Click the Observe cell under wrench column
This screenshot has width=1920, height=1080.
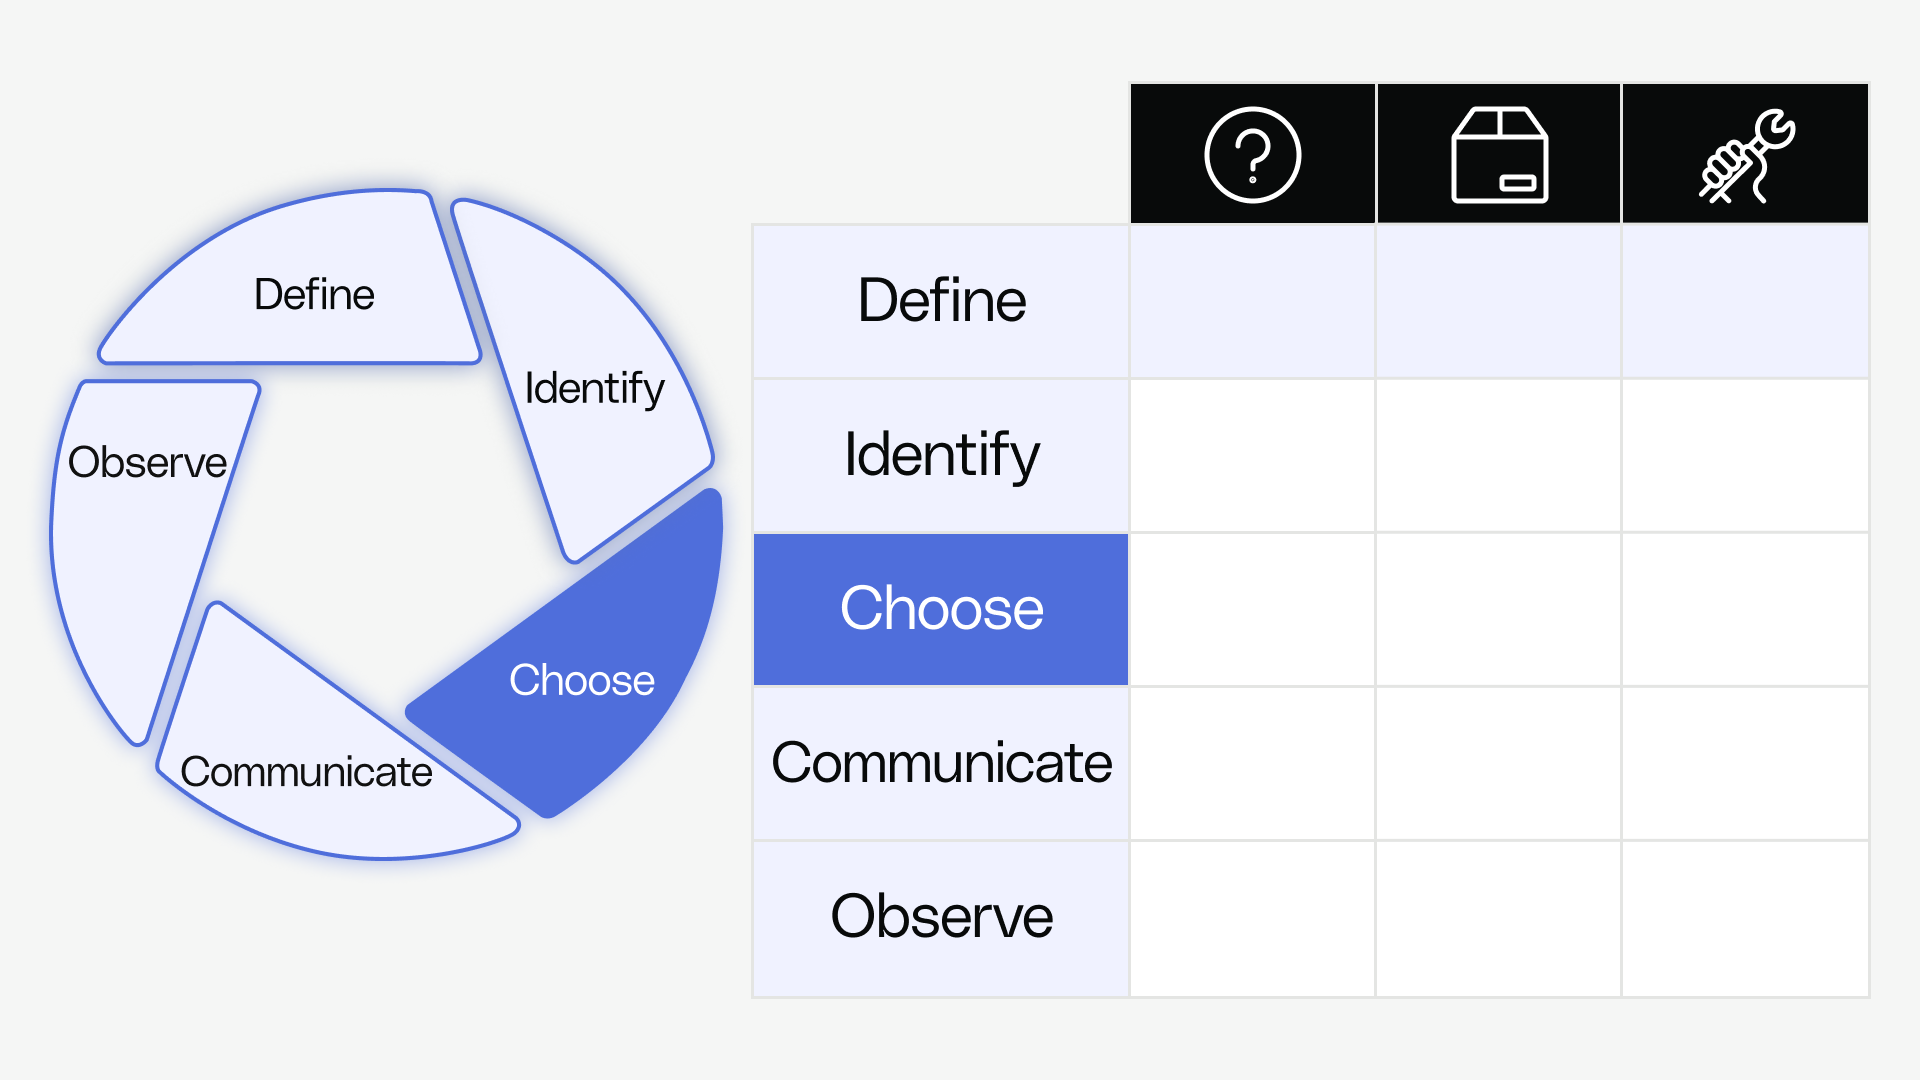pyautogui.click(x=1745, y=918)
